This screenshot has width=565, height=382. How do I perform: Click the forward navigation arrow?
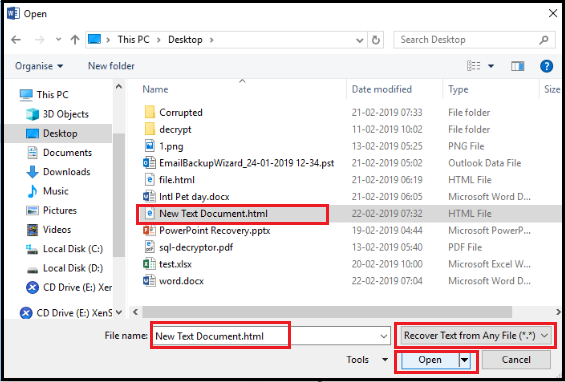(39, 40)
